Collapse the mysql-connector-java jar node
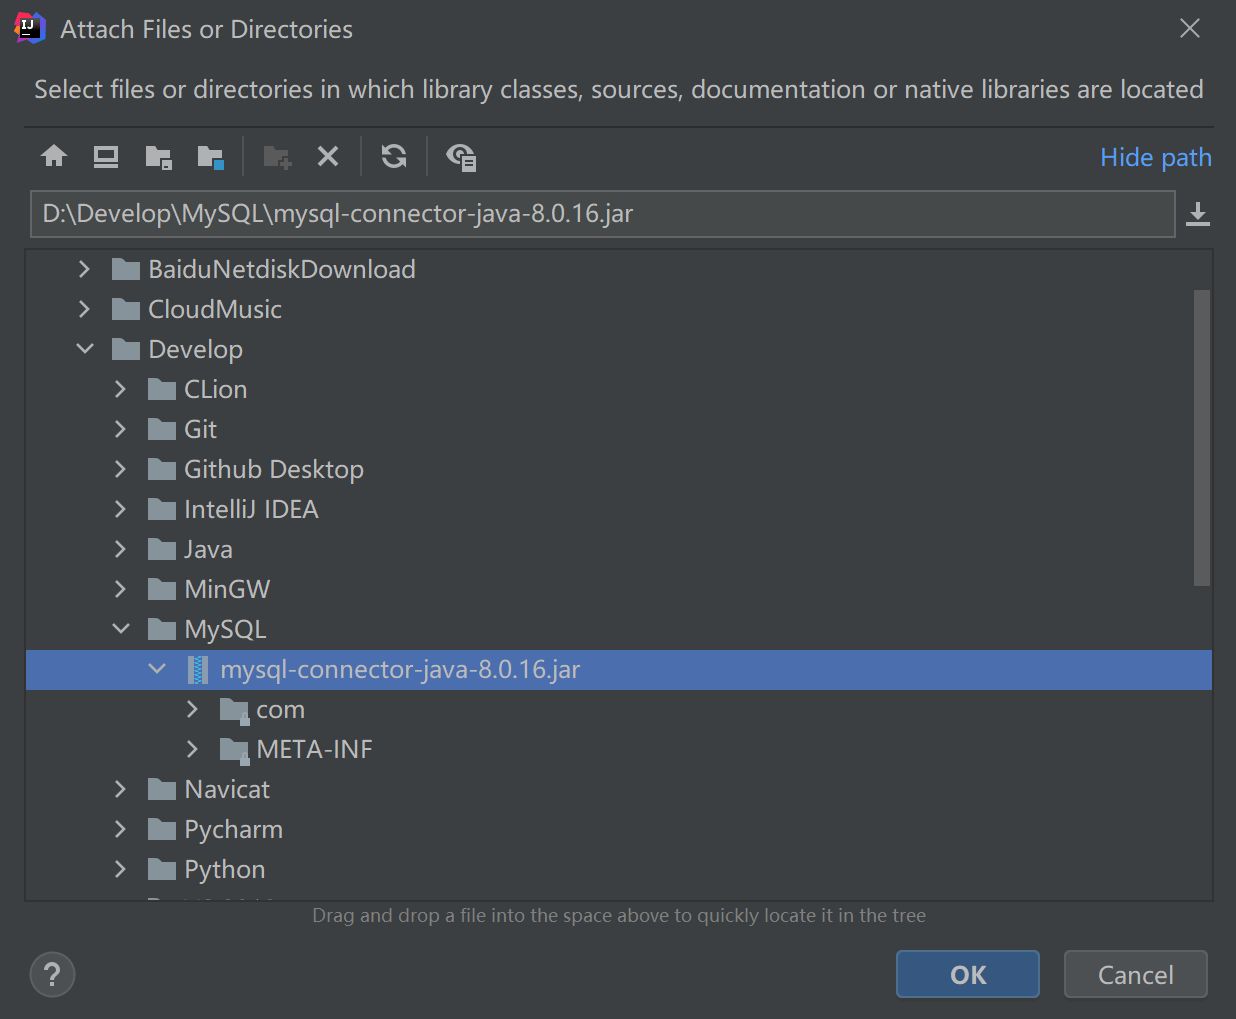Screen dimensions: 1236x1019 (157, 669)
